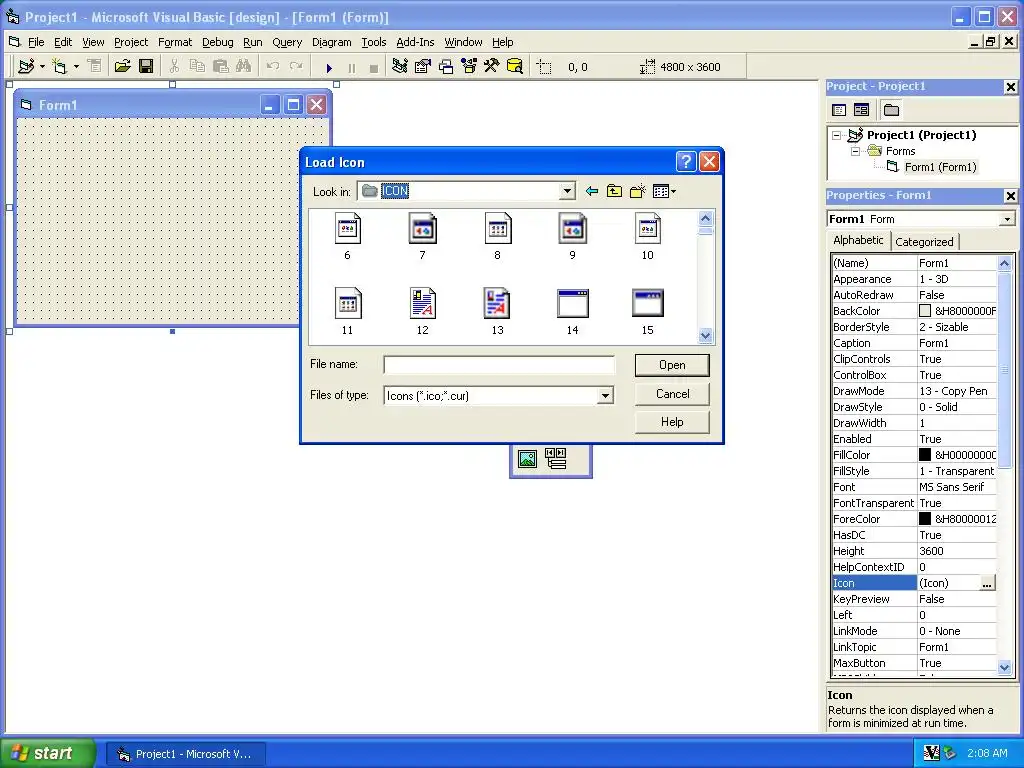The height and width of the screenshot is (768, 1024).
Task: Close the Properties panel
Action: [1010, 195]
